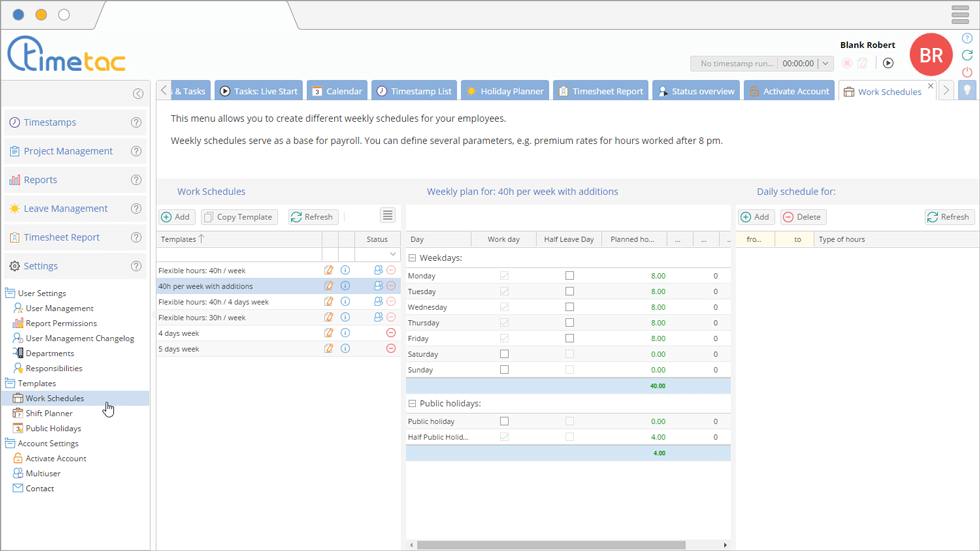The width and height of the screenshot is (980, 551).
Task: Open assigned users for Flexible hours: 30h / week
Action: pyautogui.click(x=378, y=317)
